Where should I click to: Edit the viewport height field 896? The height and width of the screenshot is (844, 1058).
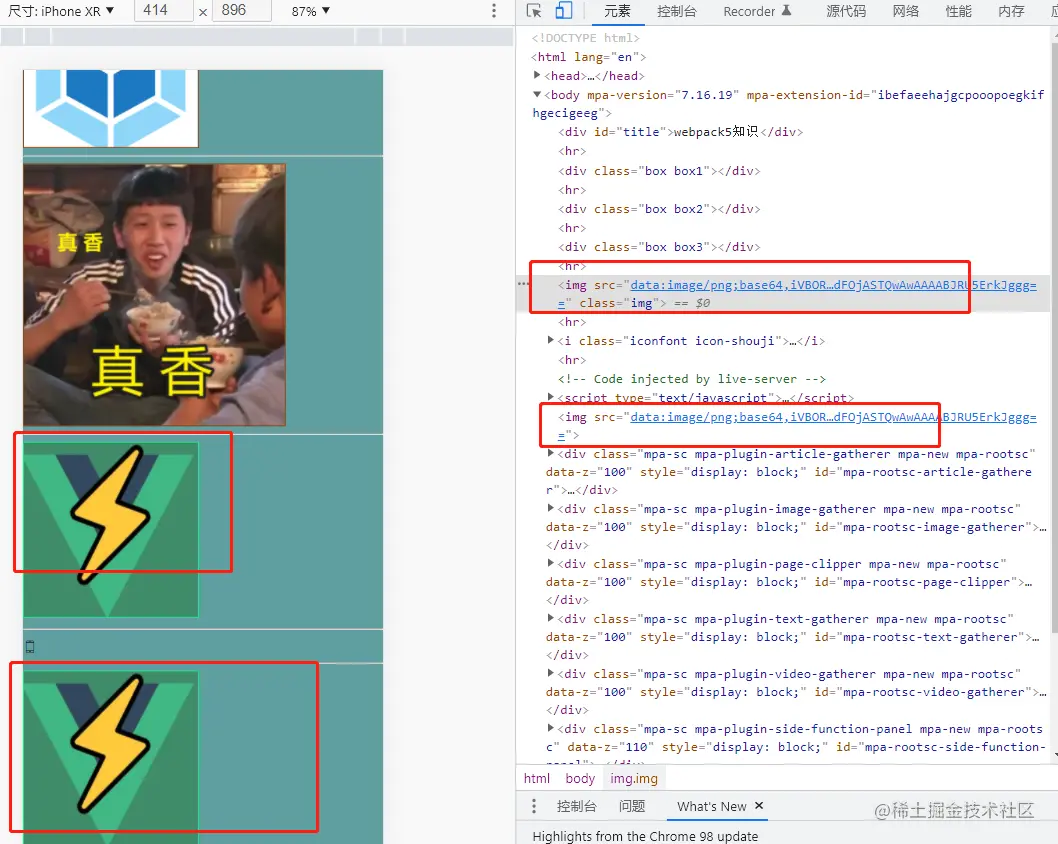[242, 11]
